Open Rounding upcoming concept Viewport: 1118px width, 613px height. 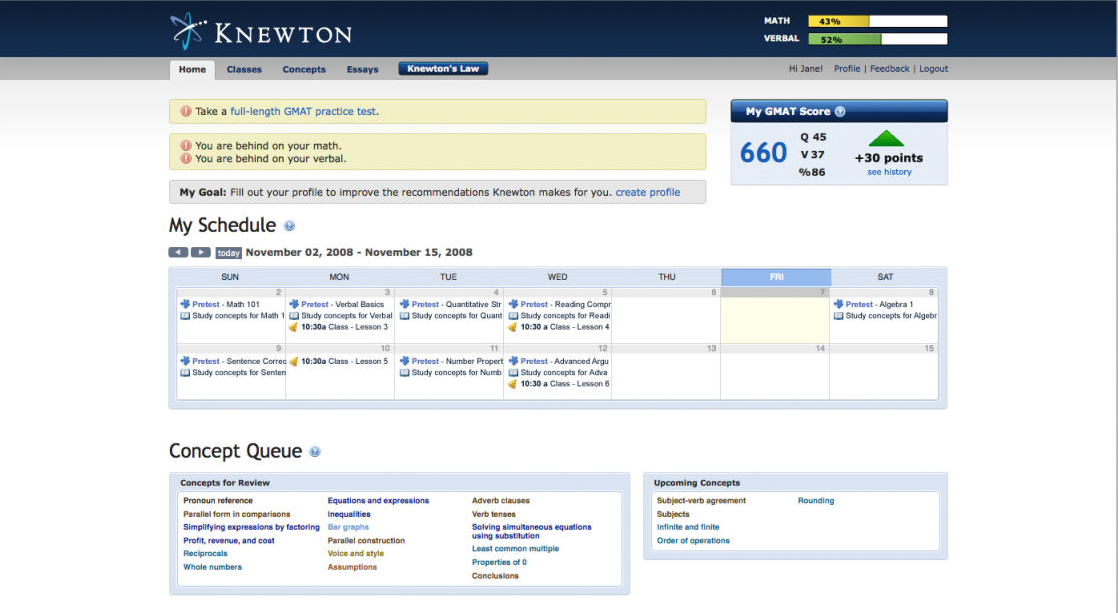[x=816, y=500]
